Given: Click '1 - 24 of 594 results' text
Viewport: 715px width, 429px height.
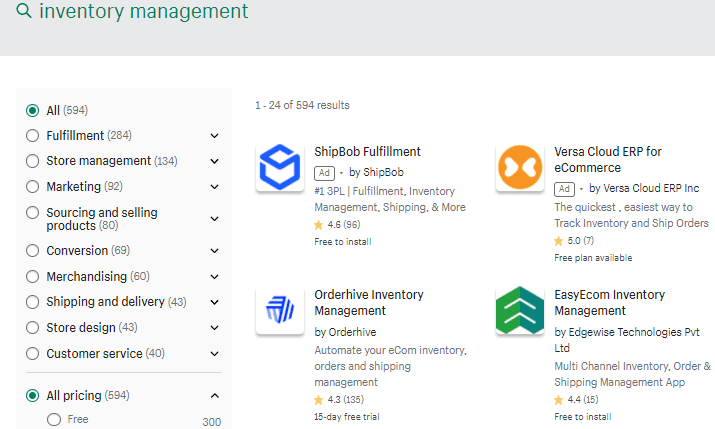Looking at the screenshot, I should pos(302,105).
